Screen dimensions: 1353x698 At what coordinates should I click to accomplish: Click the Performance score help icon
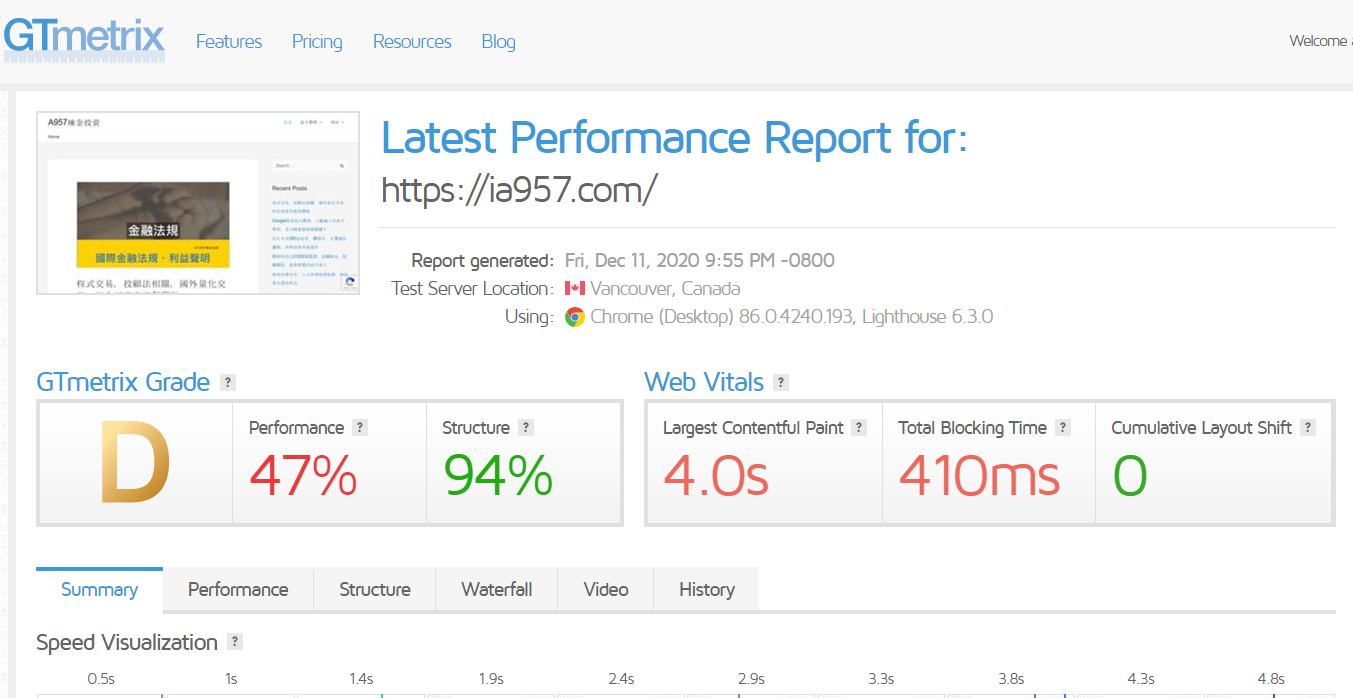coord(360,427)
